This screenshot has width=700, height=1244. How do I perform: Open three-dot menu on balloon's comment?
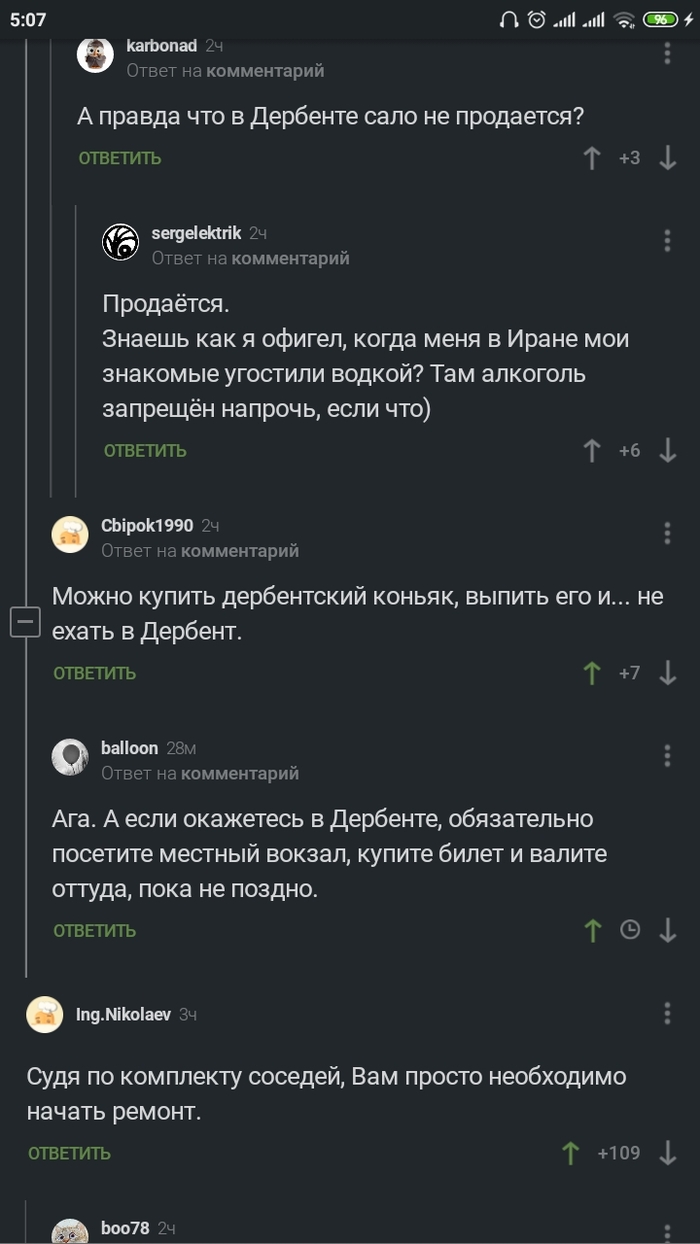(668, 756)
